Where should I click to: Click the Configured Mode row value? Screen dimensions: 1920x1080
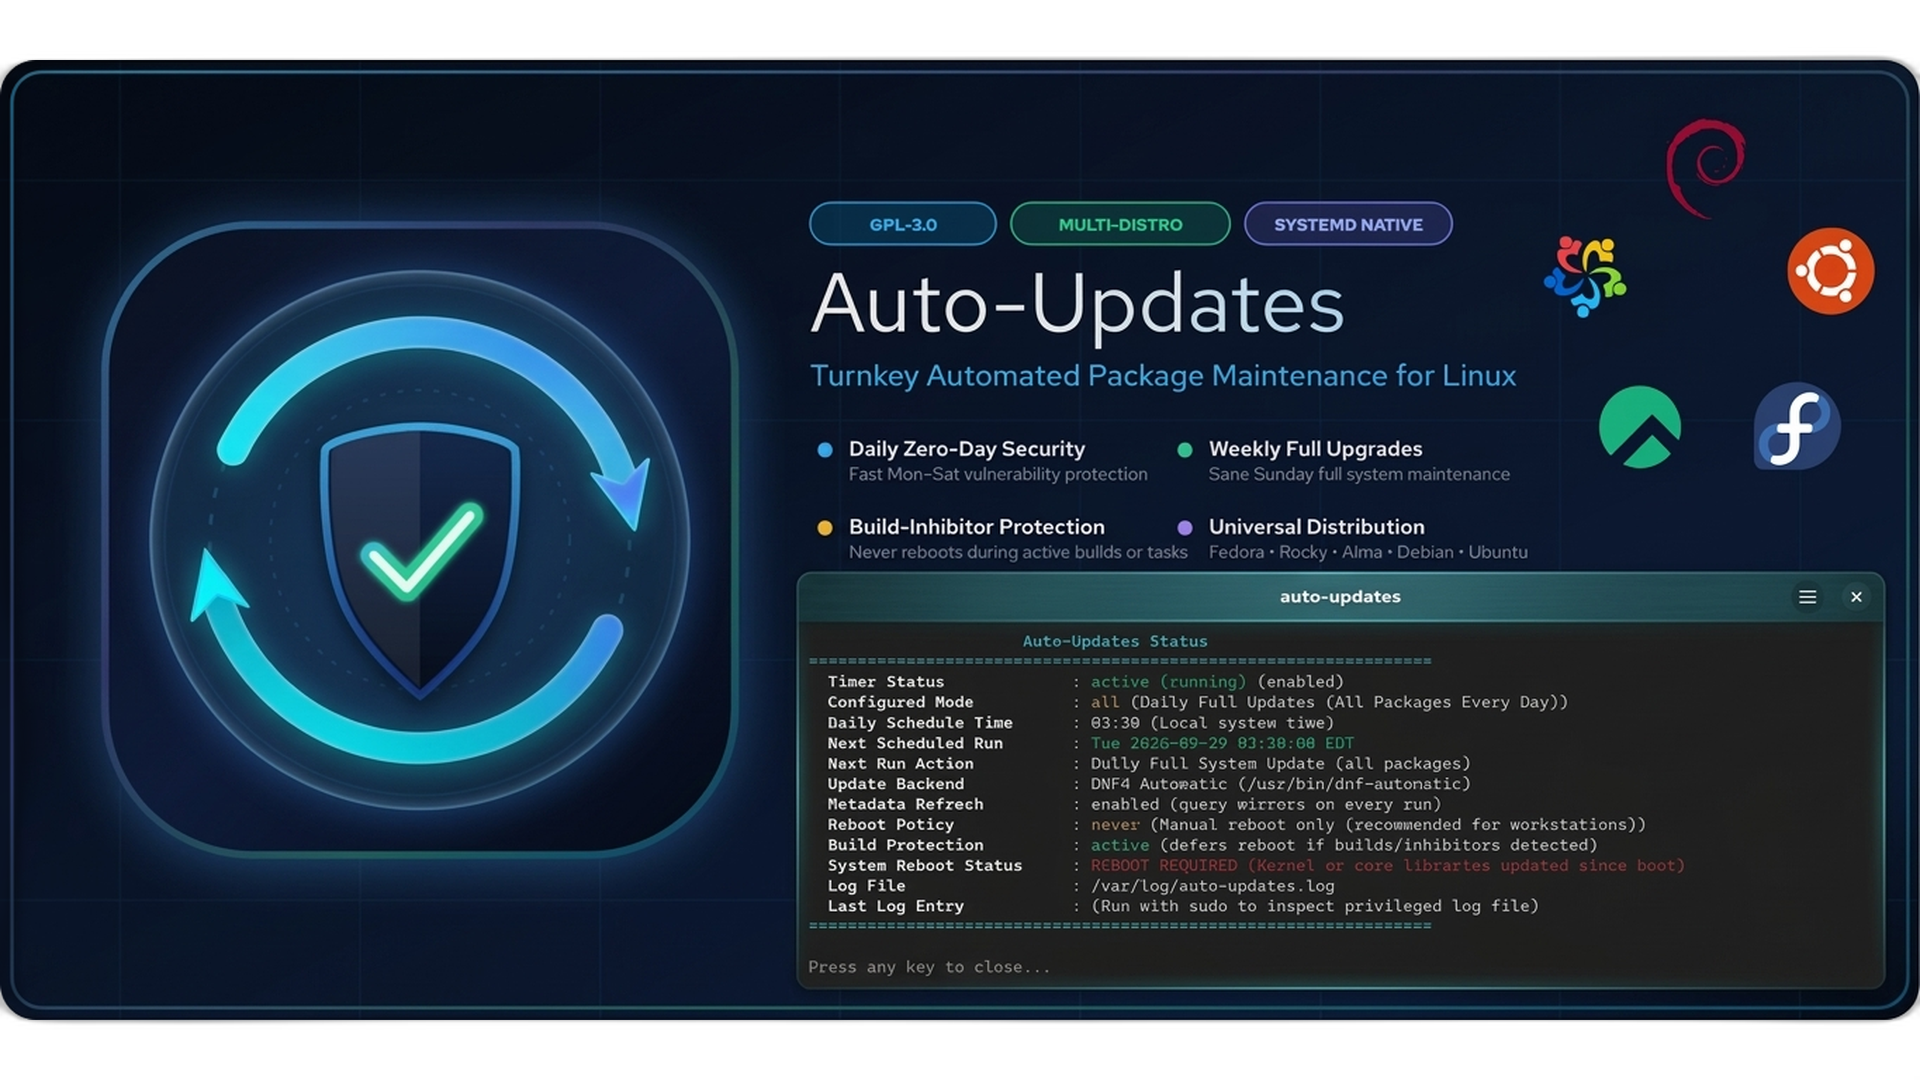1329,702
